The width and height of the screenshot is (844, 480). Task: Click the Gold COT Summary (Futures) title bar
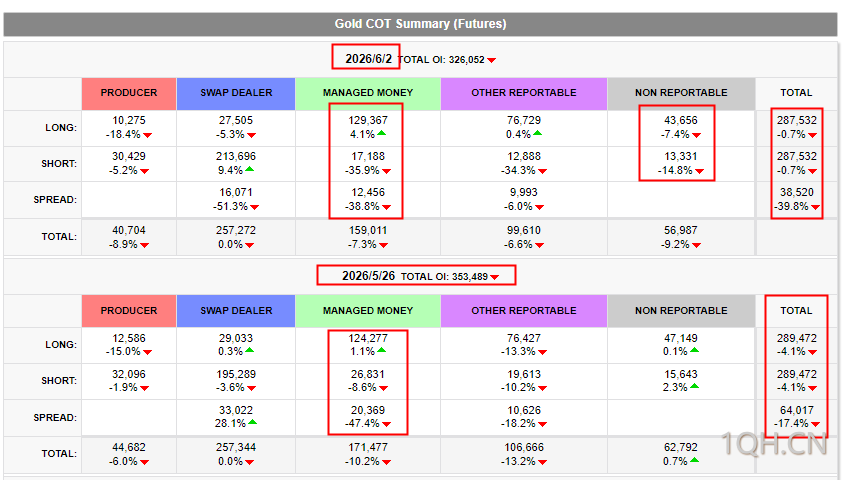(420, 24)
